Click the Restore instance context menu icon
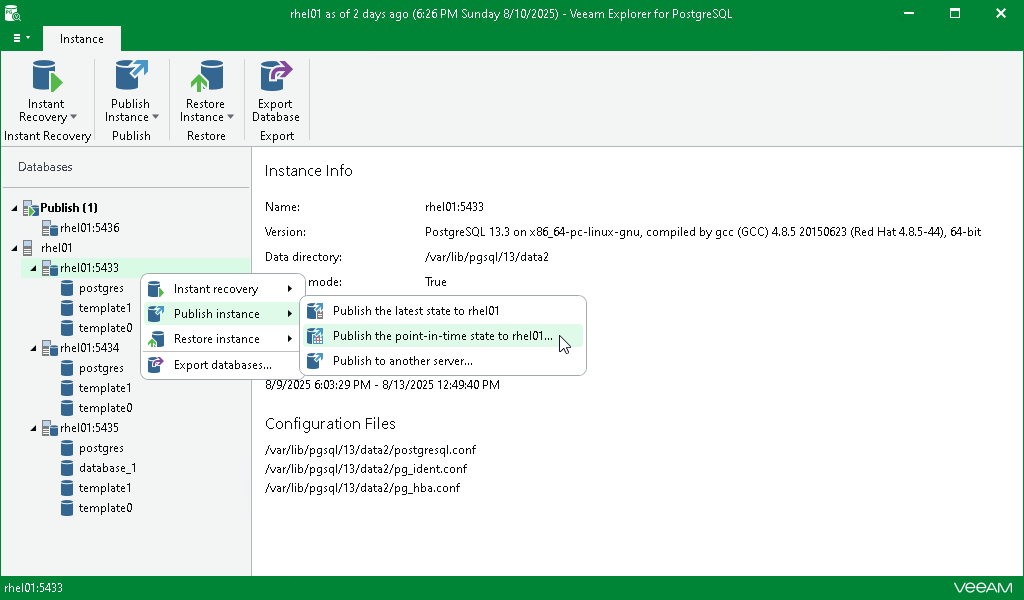1024x600 pixels. click(x=155, y=339)
